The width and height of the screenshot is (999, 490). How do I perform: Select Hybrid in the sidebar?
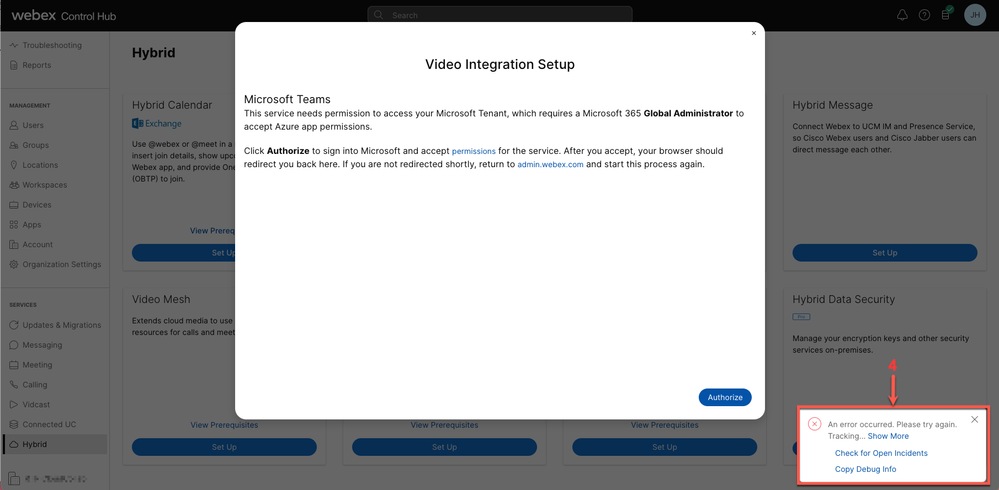pos(54,444)
